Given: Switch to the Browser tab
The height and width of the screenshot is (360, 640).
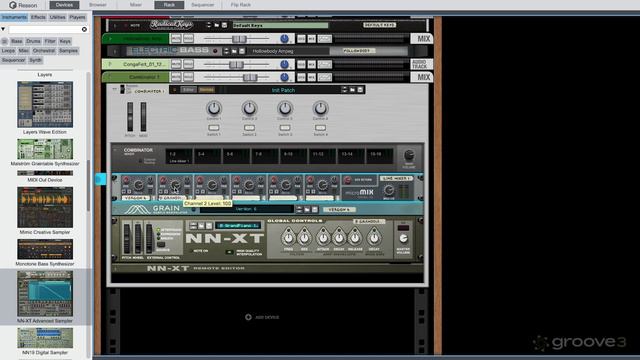Looking at the screenshot, I should pos(98,5).
